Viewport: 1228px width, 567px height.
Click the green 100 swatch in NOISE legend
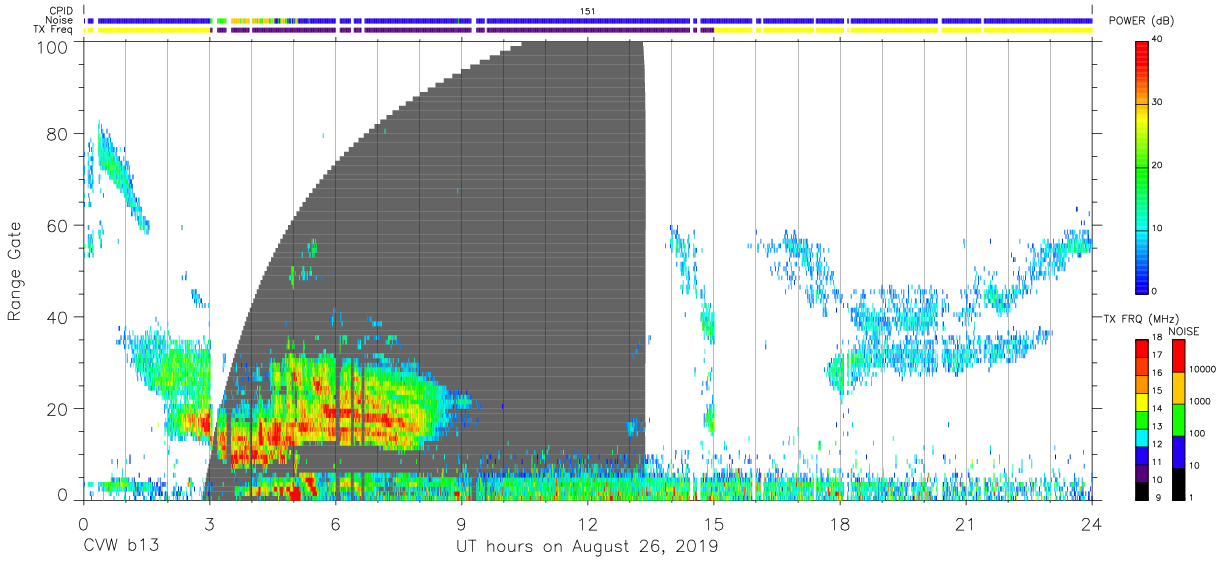[x=1178, y=420]
